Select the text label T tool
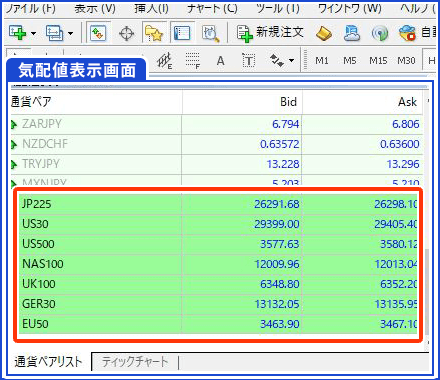This screenshot has height=380, width=440. pyautogui.click(x=249, y=61)
